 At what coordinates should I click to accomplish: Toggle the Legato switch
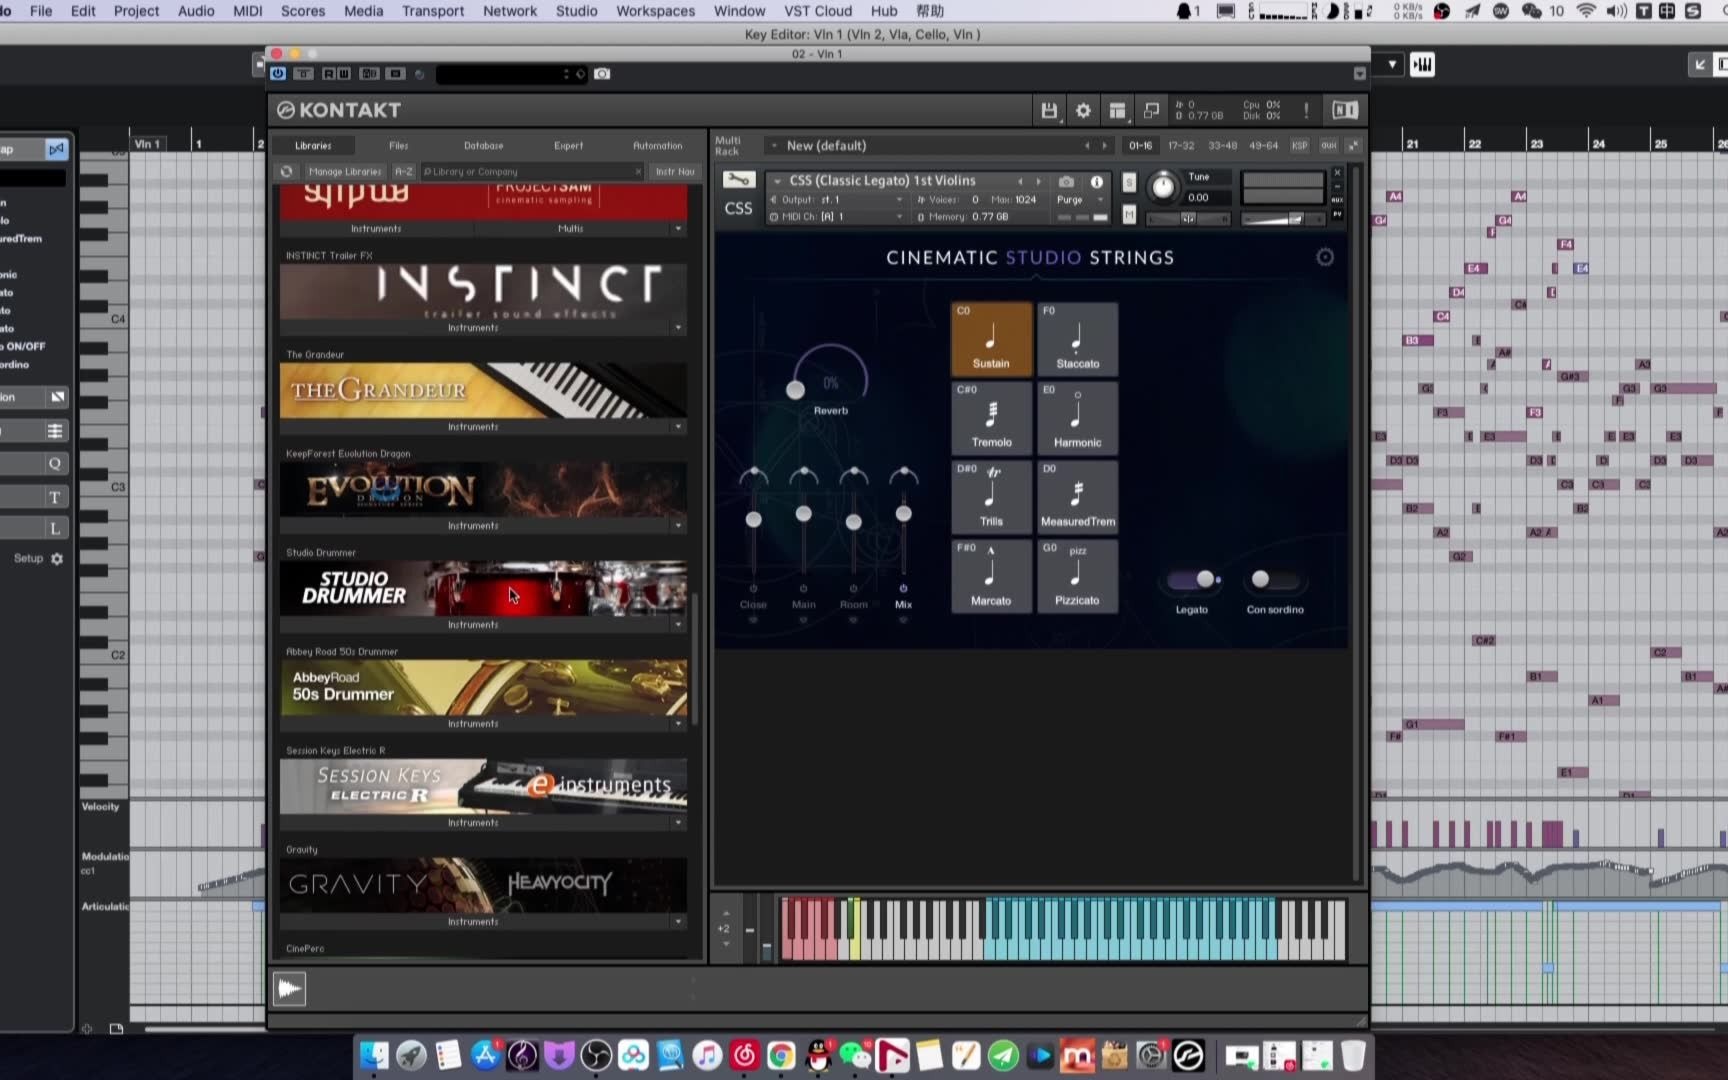(1193, 579)
